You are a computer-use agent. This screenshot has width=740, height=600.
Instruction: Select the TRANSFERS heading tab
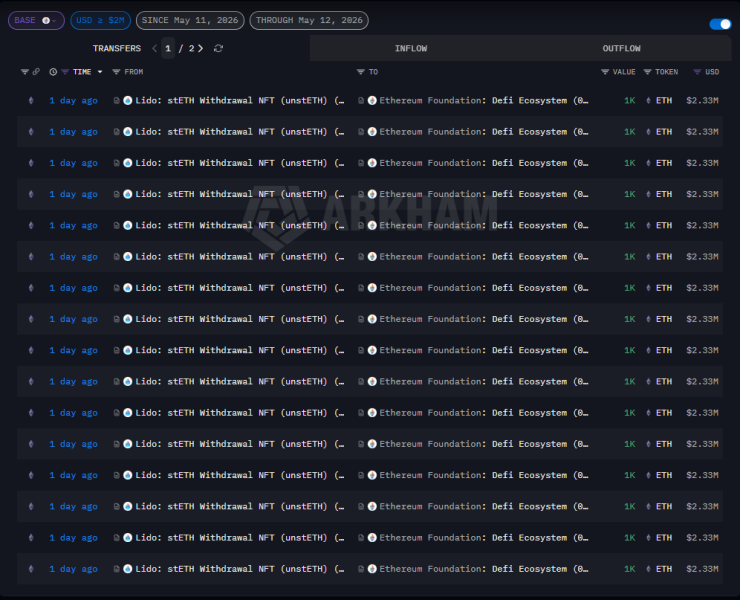point(117,49)
